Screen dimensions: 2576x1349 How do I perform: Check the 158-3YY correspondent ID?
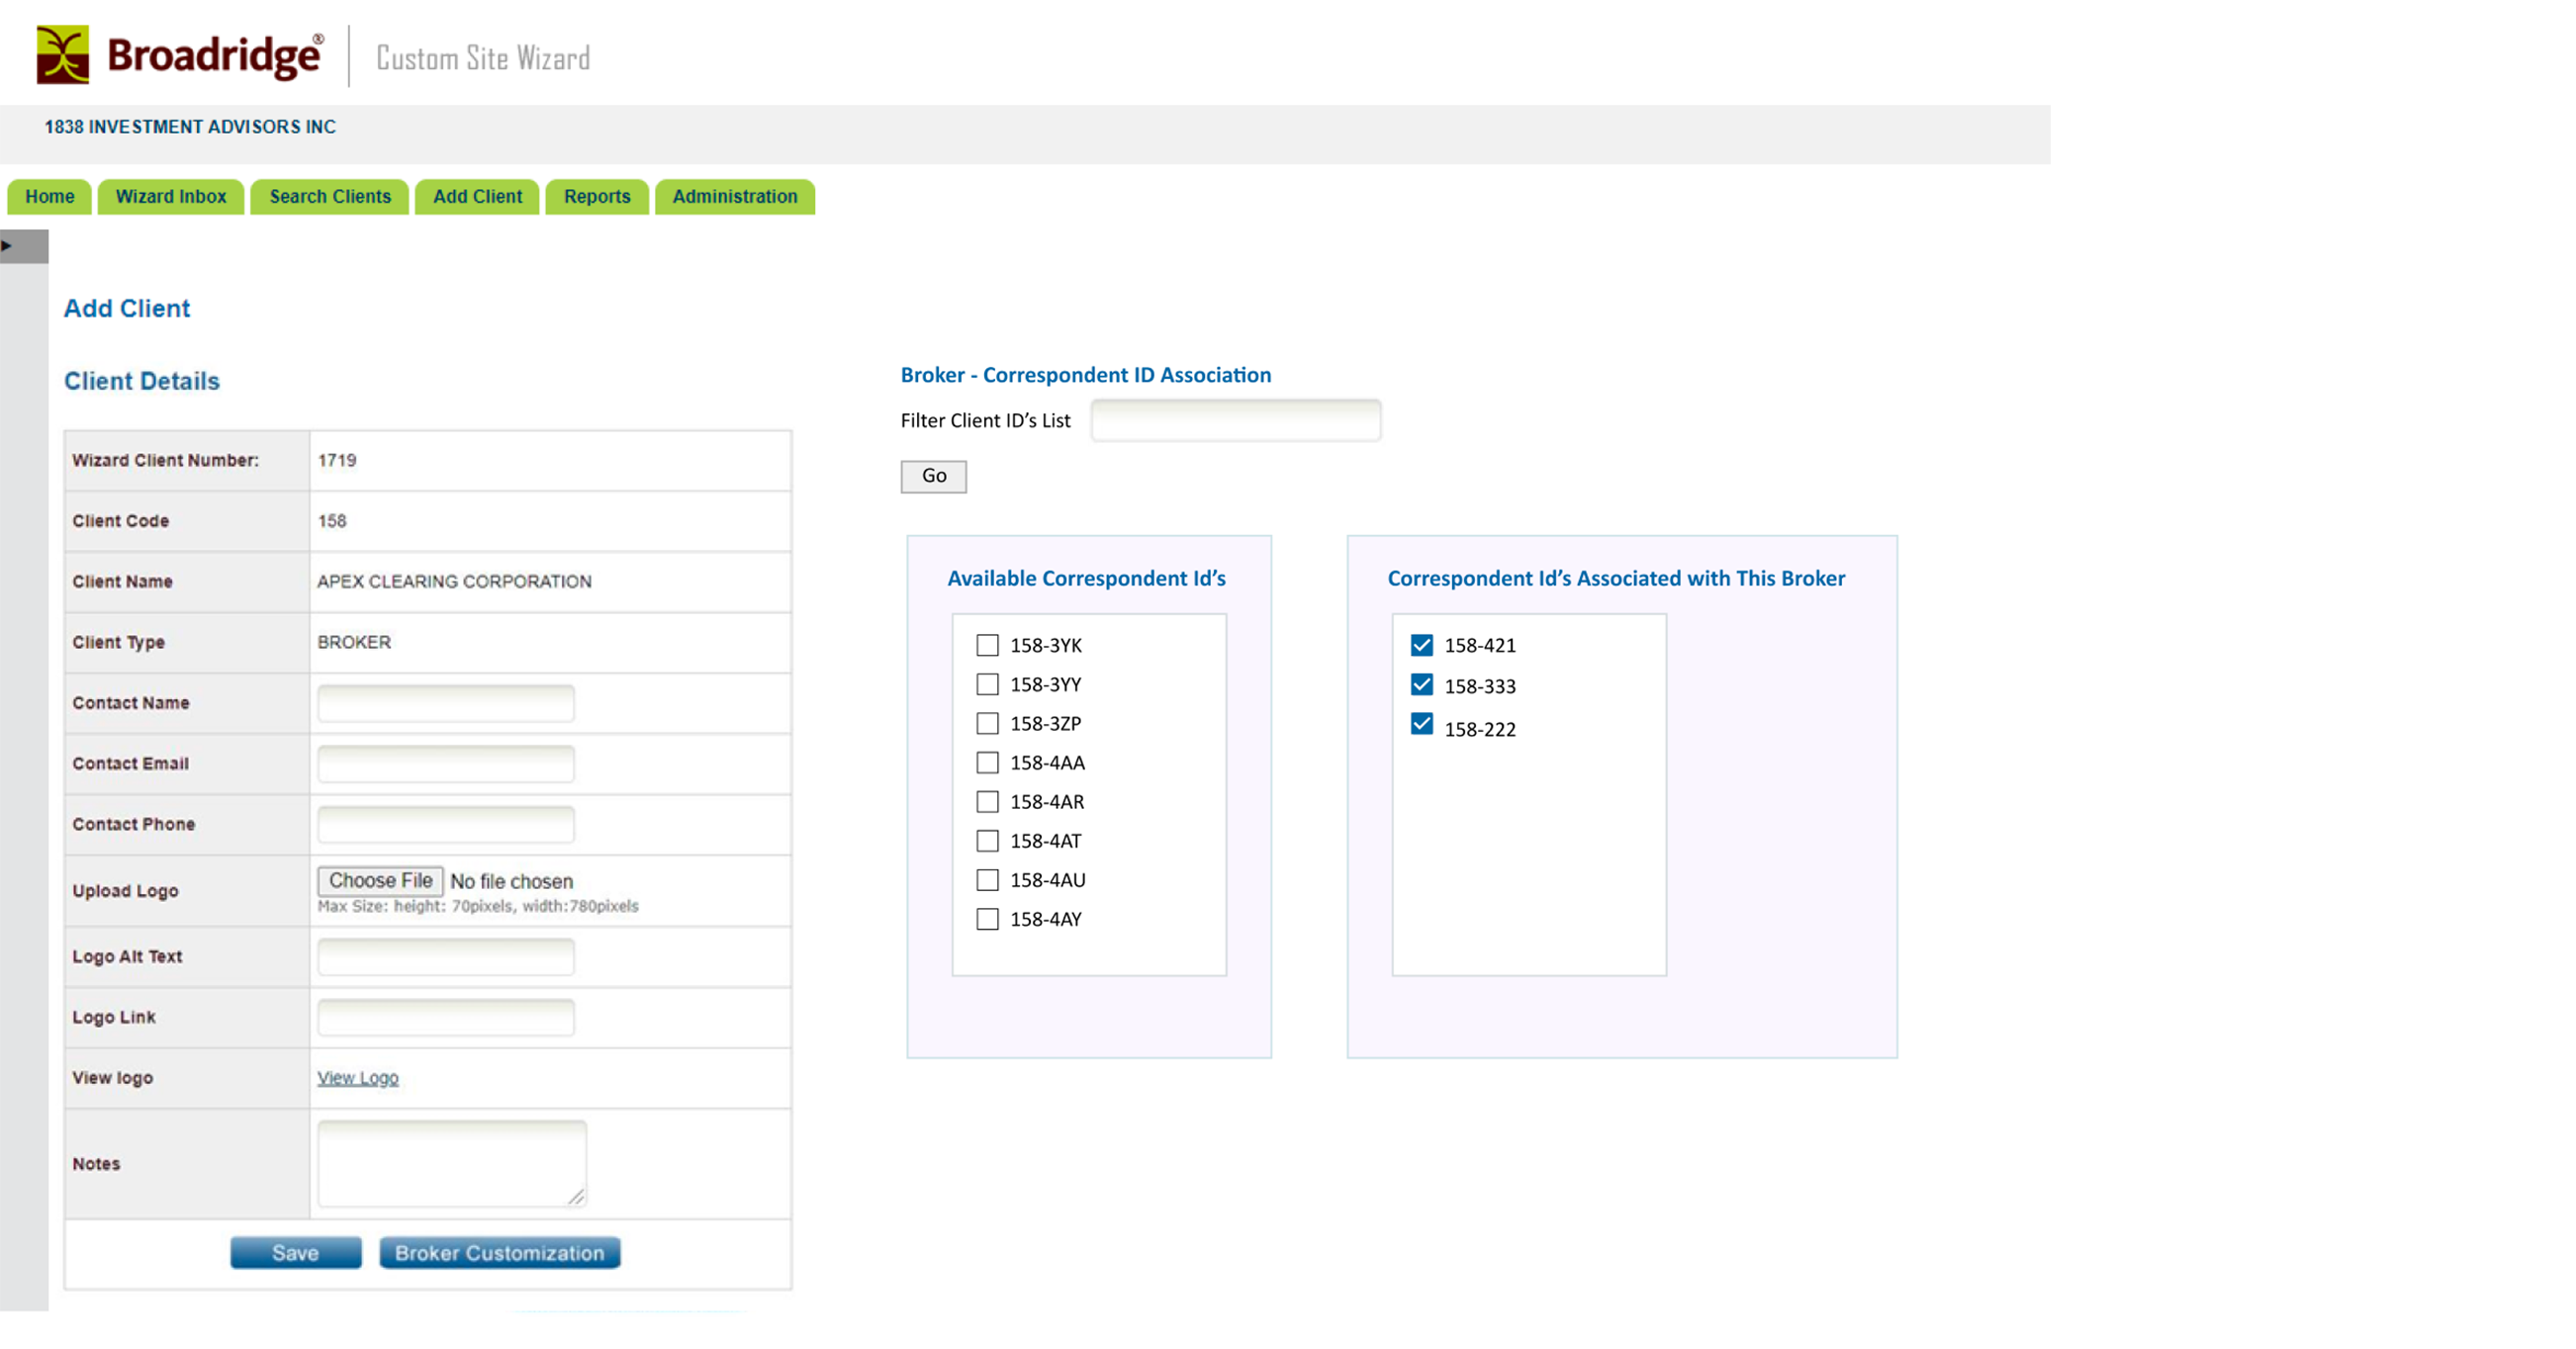987,684
